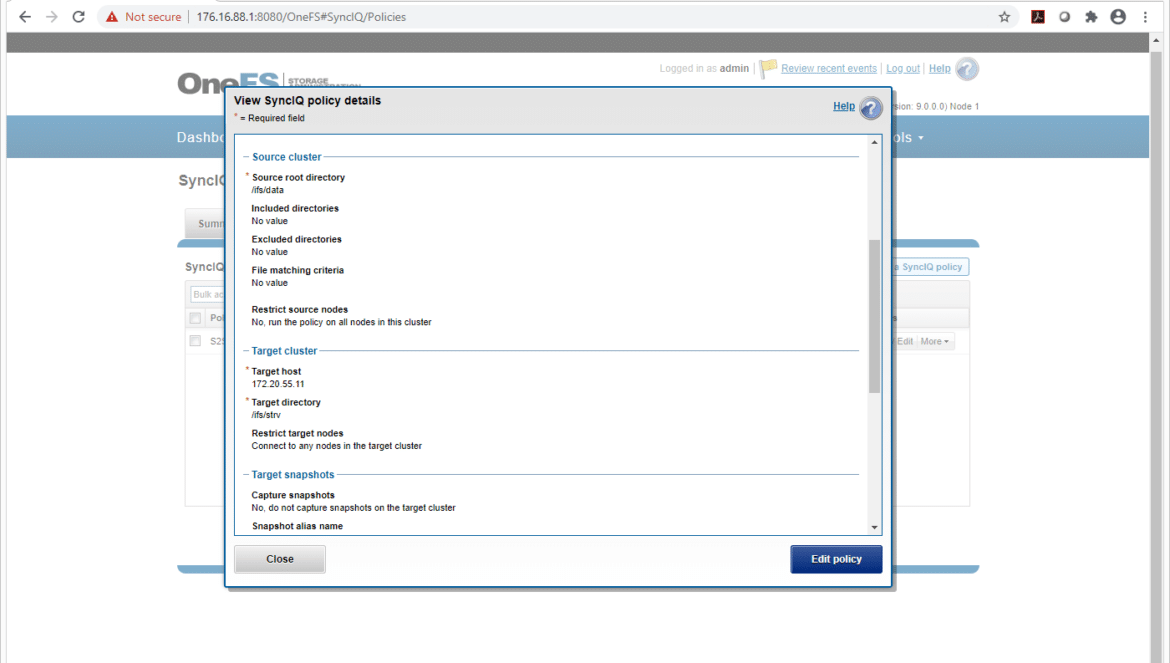Toggle the select-all policies checkbox

195,318
